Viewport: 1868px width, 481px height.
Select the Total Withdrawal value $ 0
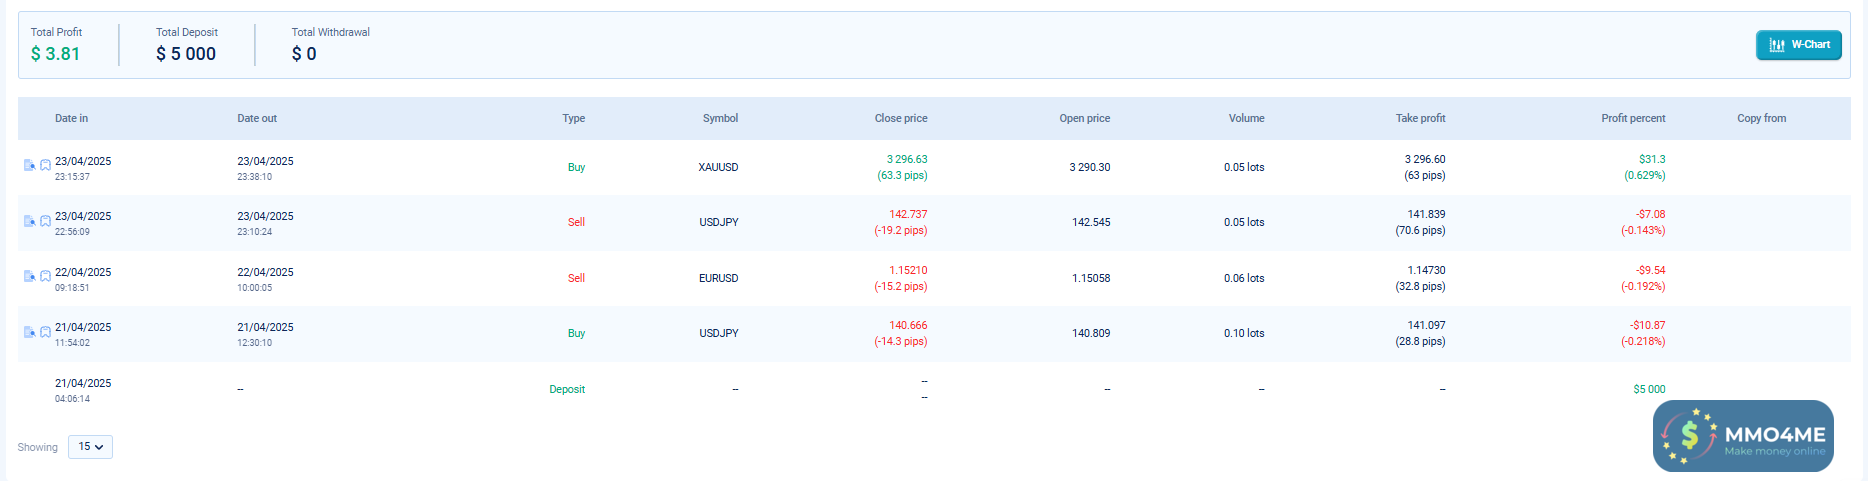(x=304, y=54)
